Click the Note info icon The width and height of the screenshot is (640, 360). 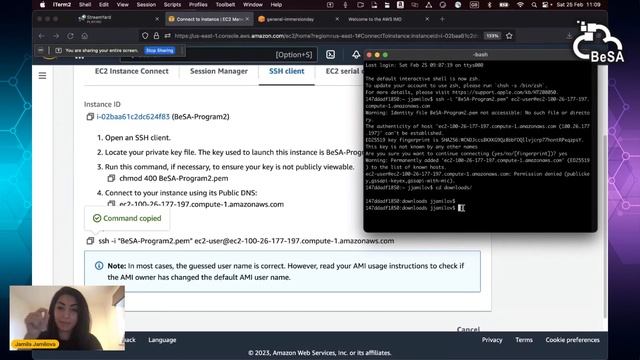click(x=99, y=266)
